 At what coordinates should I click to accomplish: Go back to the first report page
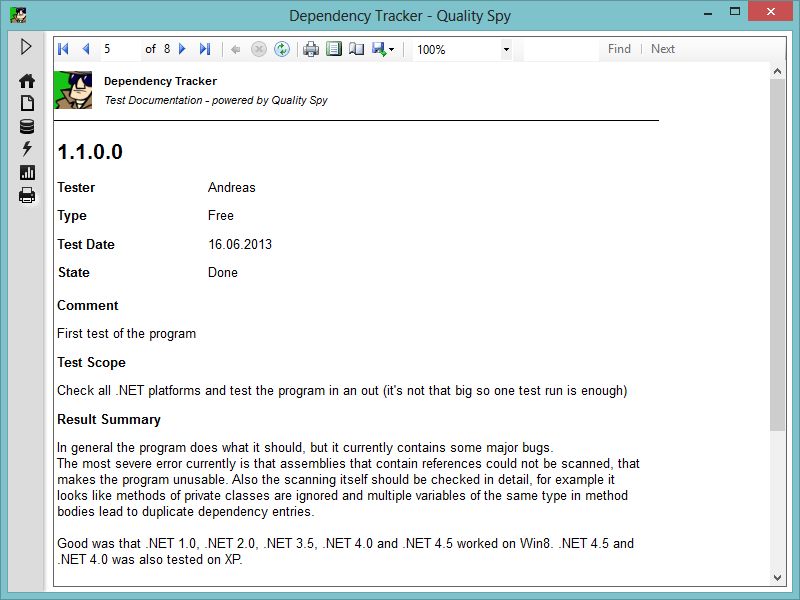[62, 48]
